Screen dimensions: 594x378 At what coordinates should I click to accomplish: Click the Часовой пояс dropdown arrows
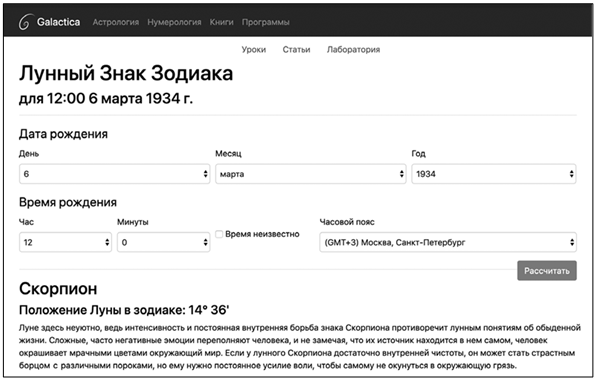pos(572,242)
